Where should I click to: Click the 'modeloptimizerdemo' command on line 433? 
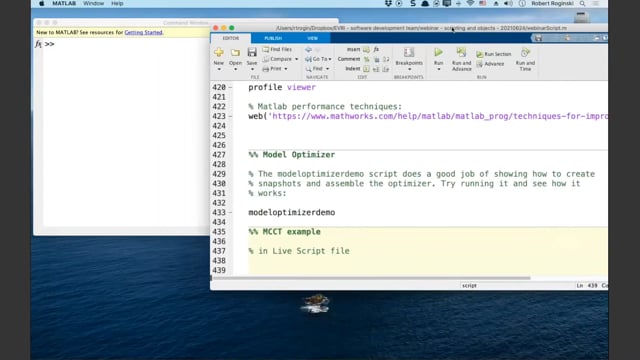click(292, 213)
